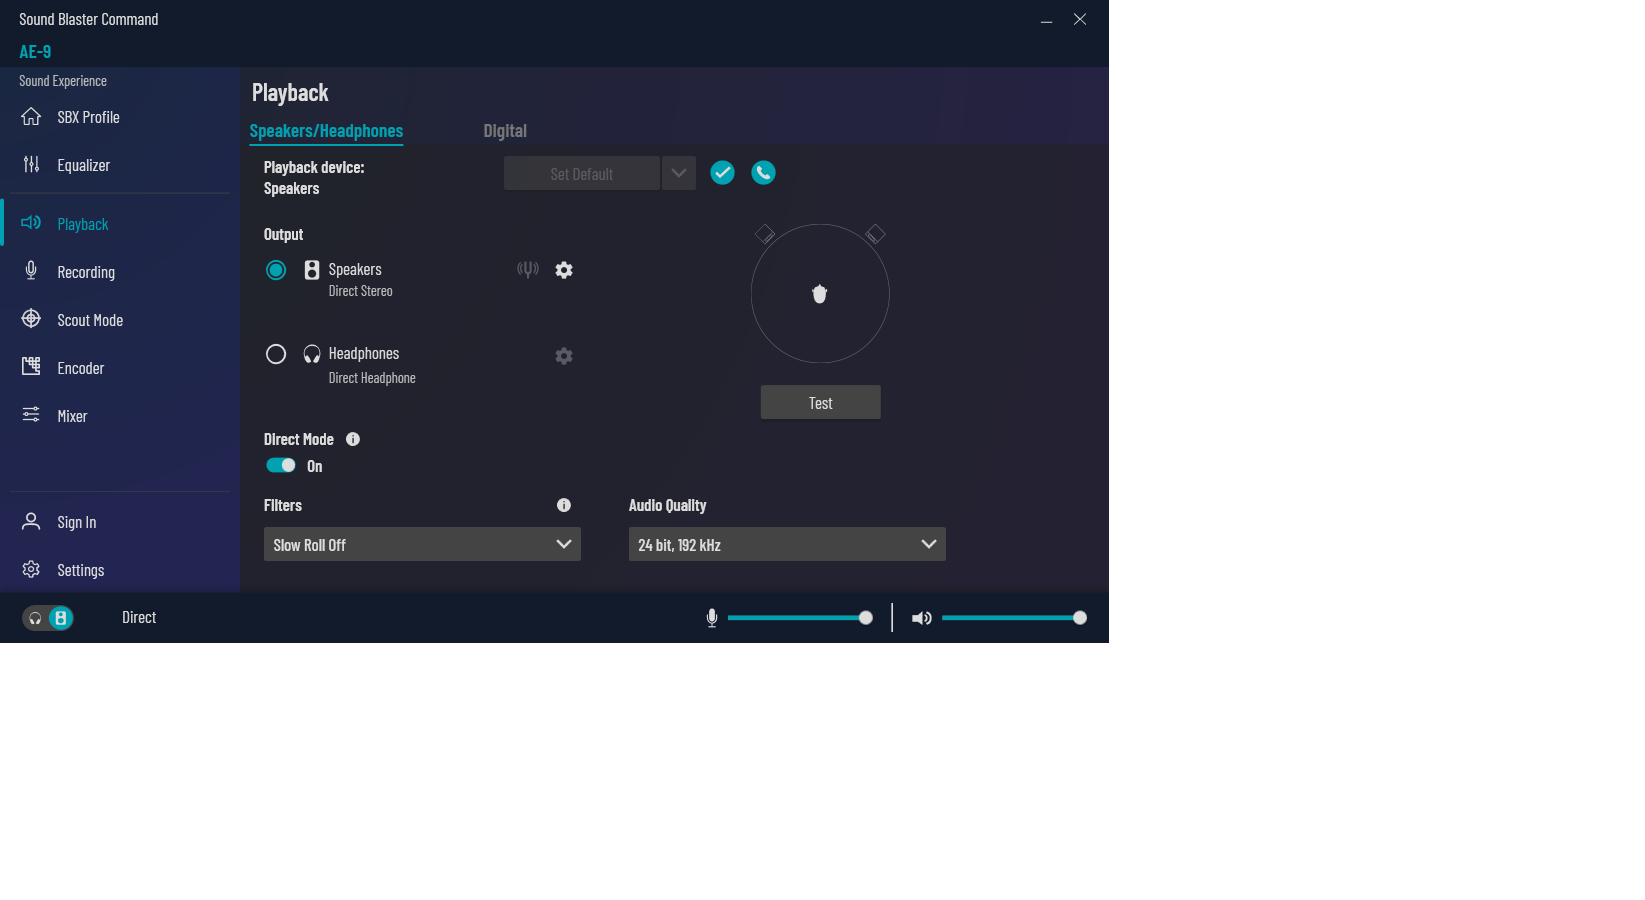The width and height of the screenshot is (1645, 900).
Task: Expand the Set Default dropdown arrow
Action: click(679, 173)
